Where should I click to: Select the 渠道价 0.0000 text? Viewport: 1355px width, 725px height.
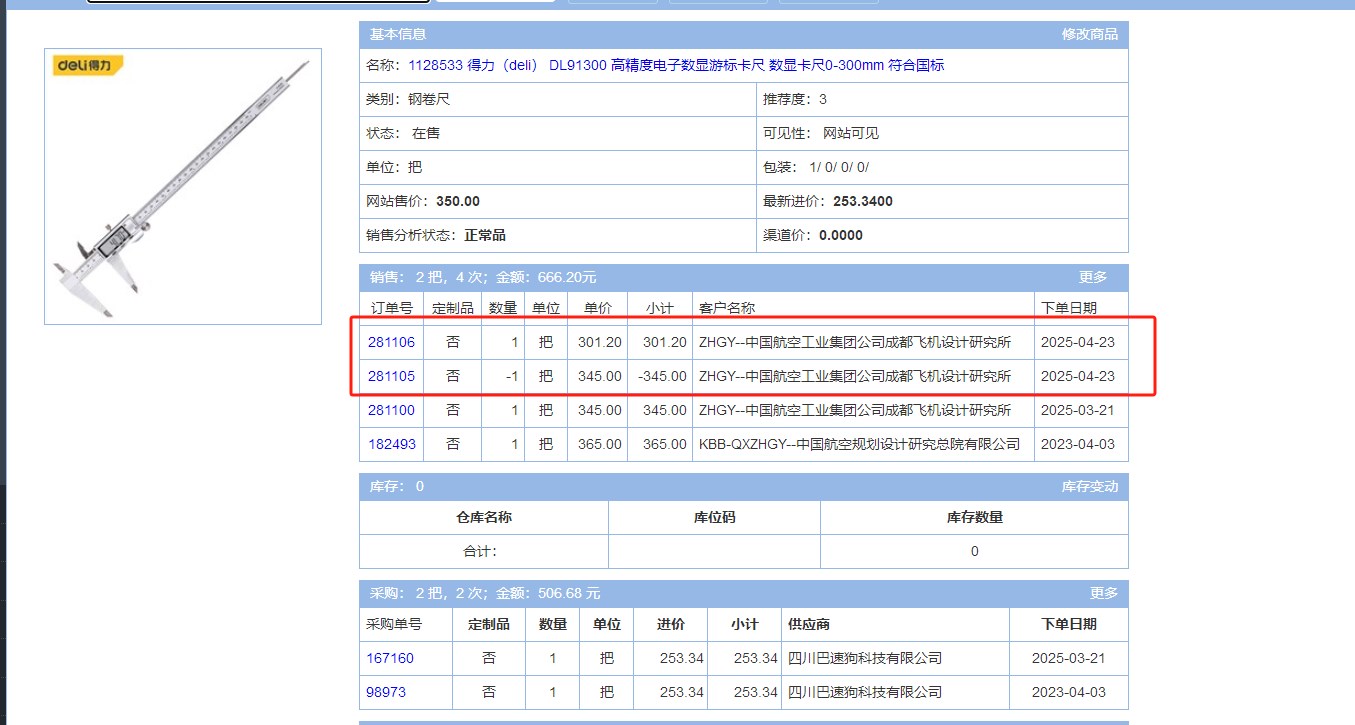[813, 235]
